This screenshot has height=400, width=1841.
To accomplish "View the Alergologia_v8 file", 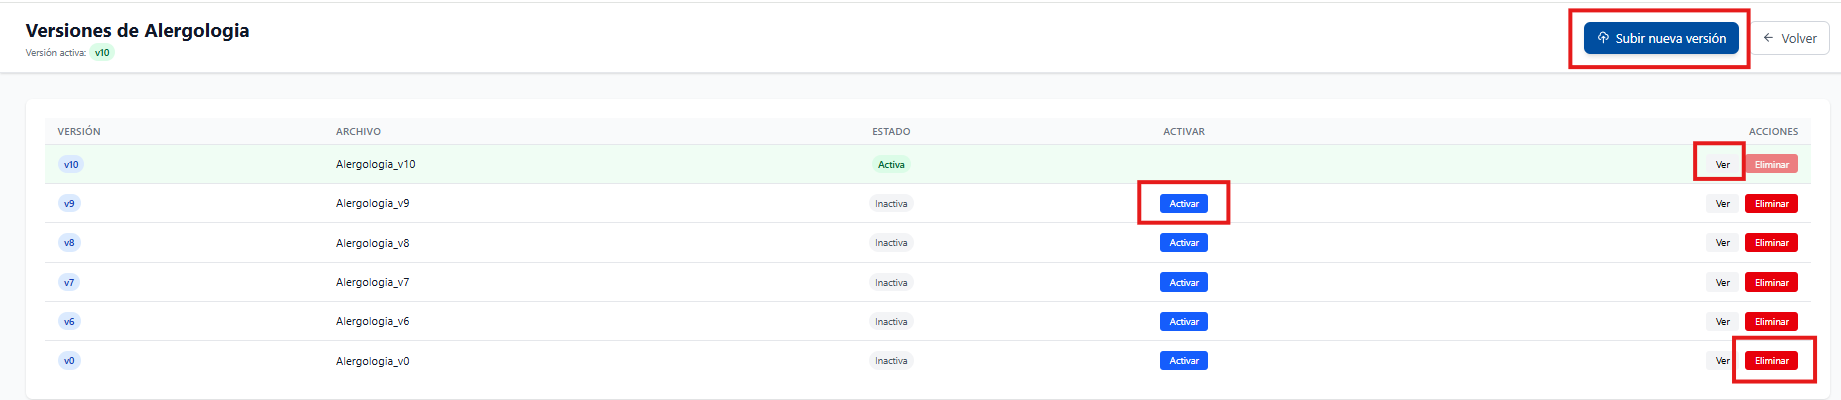I will click(x=1722, y=243).
